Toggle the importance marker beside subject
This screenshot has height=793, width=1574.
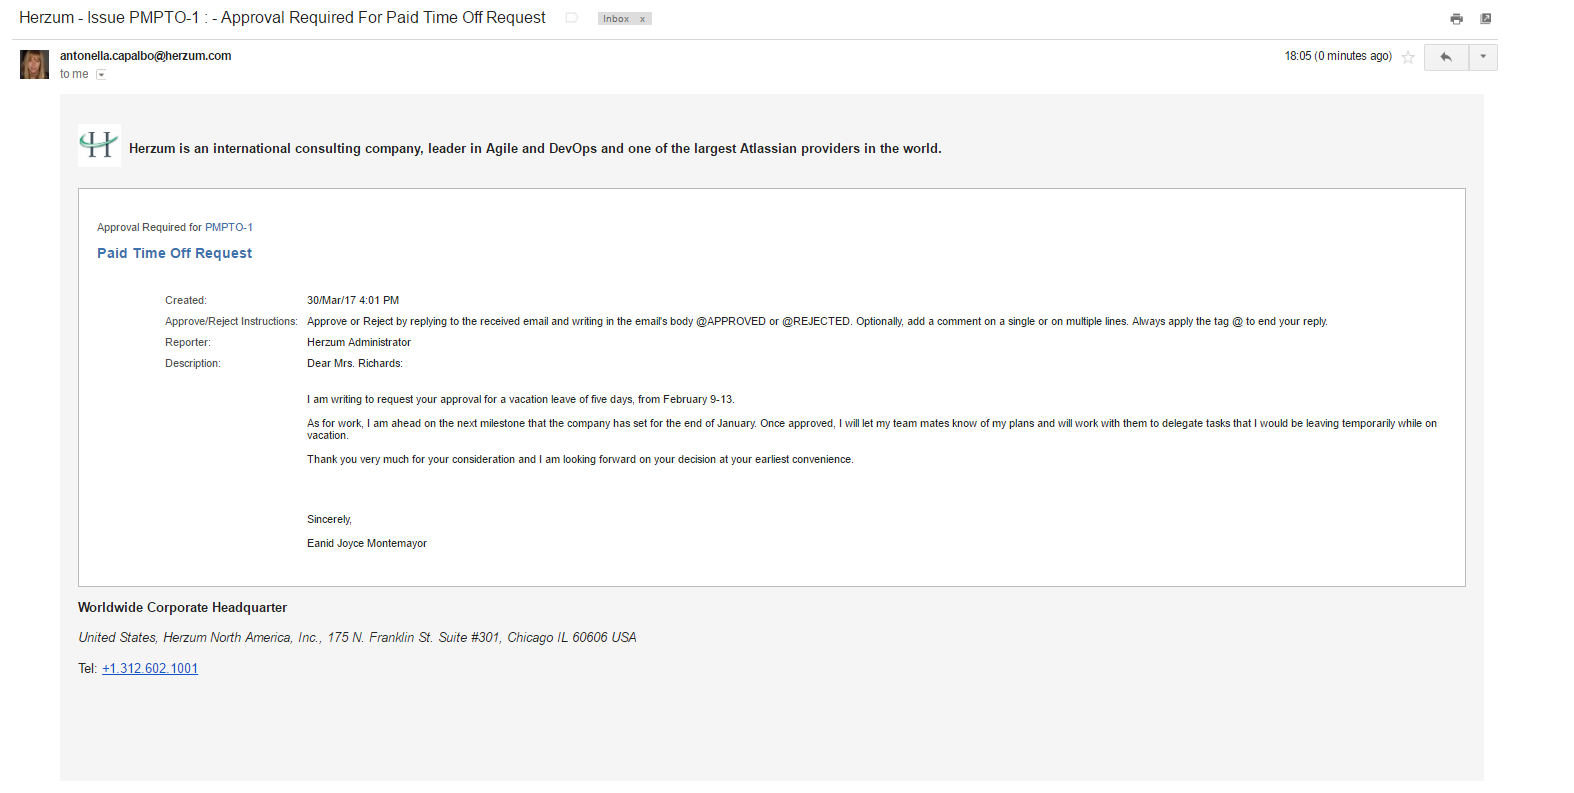pos(572,18)
